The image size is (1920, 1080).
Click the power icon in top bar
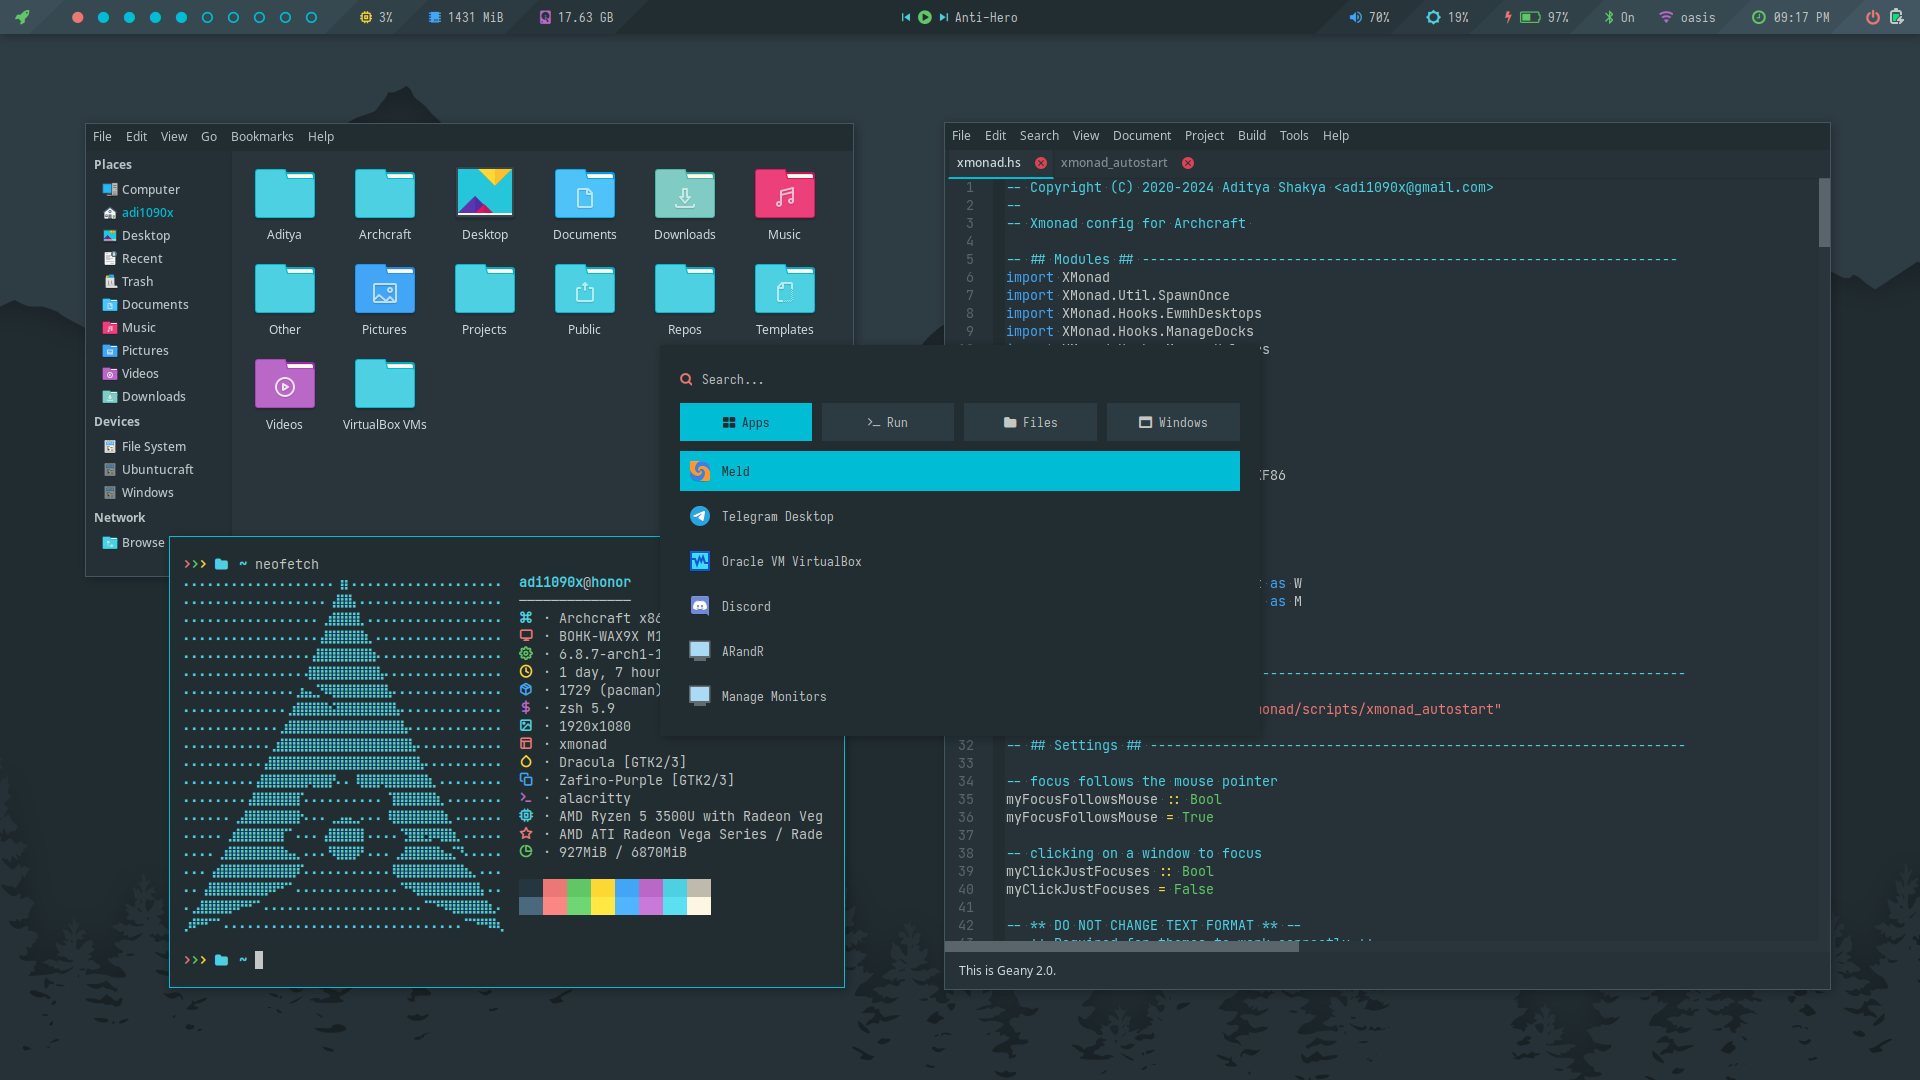click(x=1872, y=17)
